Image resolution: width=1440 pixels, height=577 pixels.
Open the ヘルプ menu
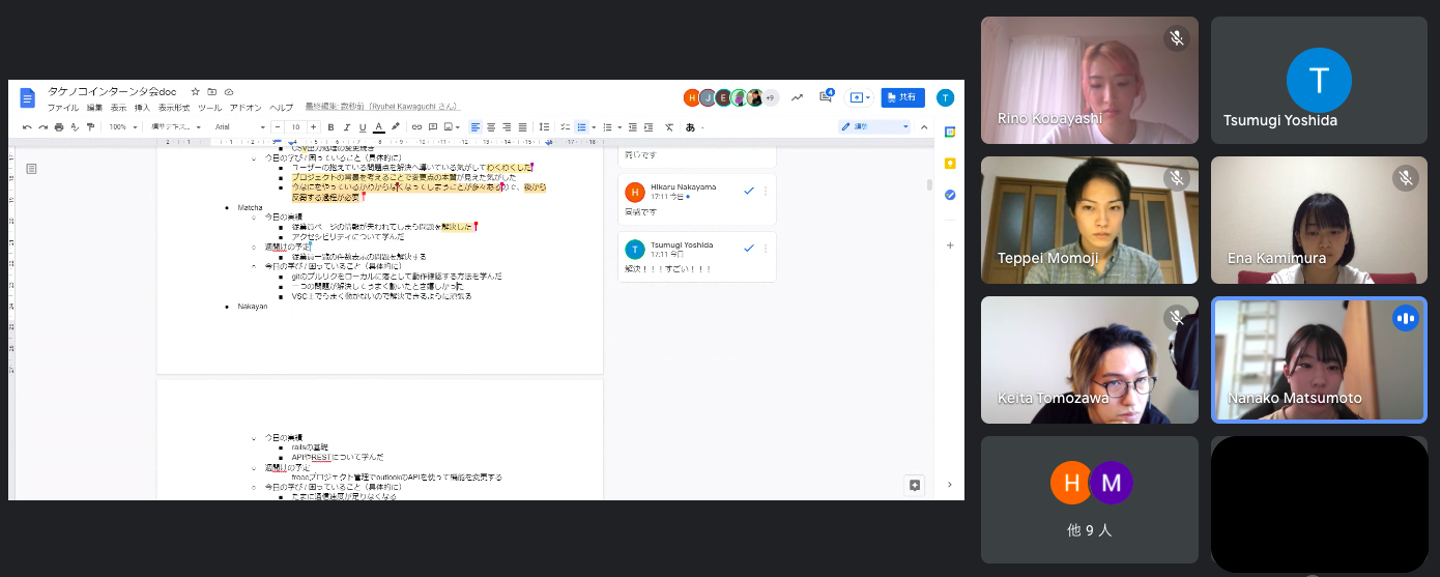click(x=281, y=108)
